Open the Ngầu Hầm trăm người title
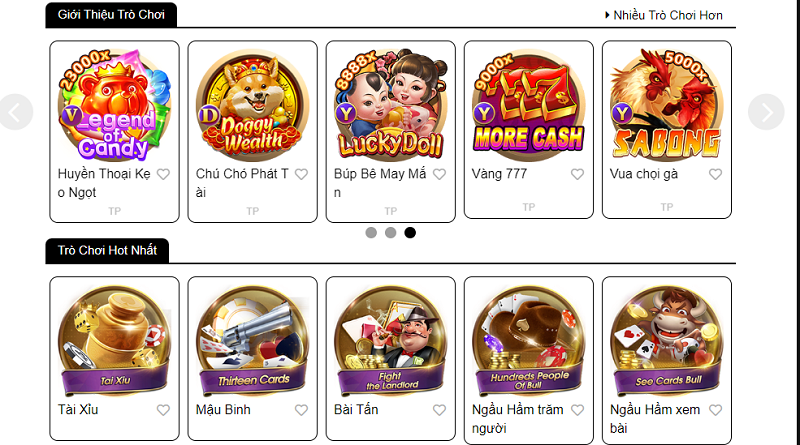The width and height of the screenshot is (800, 445). point(518,419)
